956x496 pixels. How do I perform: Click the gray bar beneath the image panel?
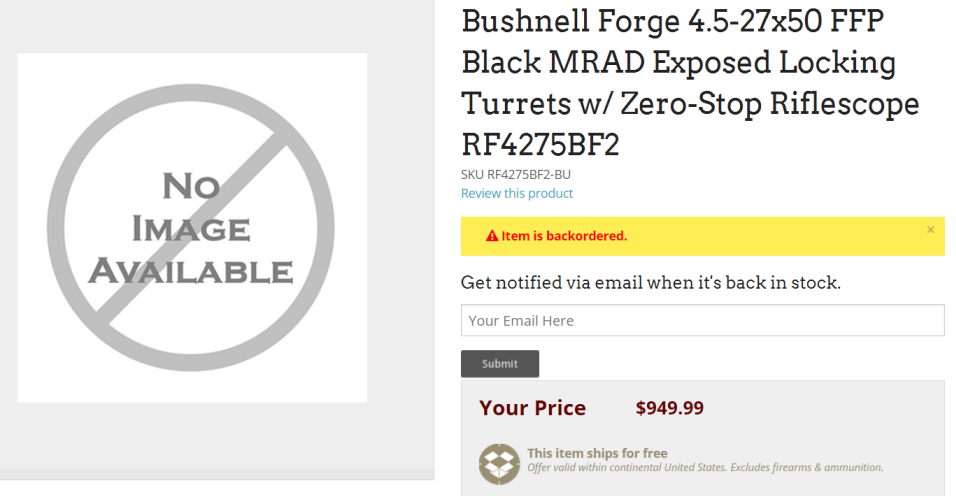(217, 475)
